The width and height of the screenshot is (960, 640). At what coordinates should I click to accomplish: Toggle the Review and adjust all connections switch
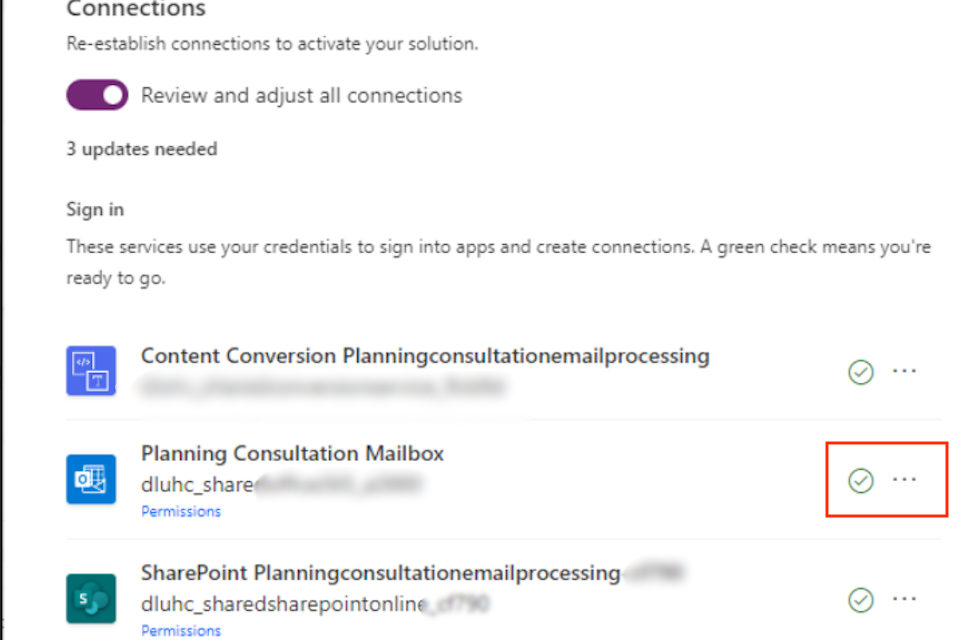pos(97,95)
